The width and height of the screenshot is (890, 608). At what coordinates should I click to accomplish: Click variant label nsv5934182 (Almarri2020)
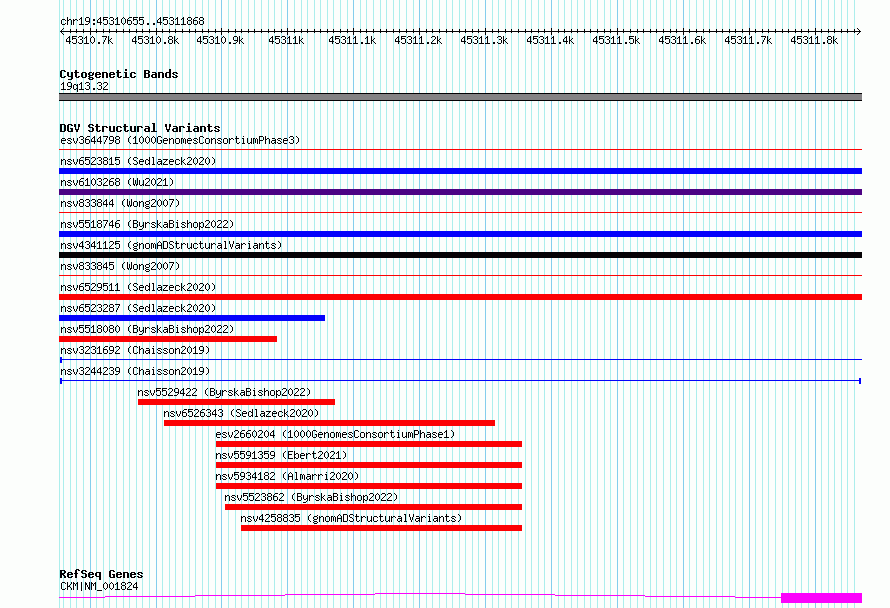(x=287, y=476)
